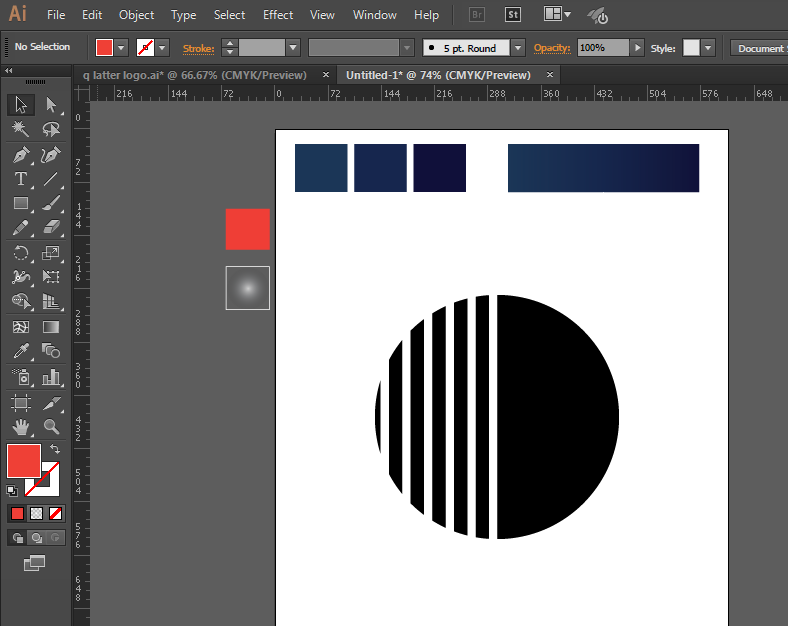Choose the Hand tool
The height and width of the screenshot is (626, 788).
coord(20,427)
